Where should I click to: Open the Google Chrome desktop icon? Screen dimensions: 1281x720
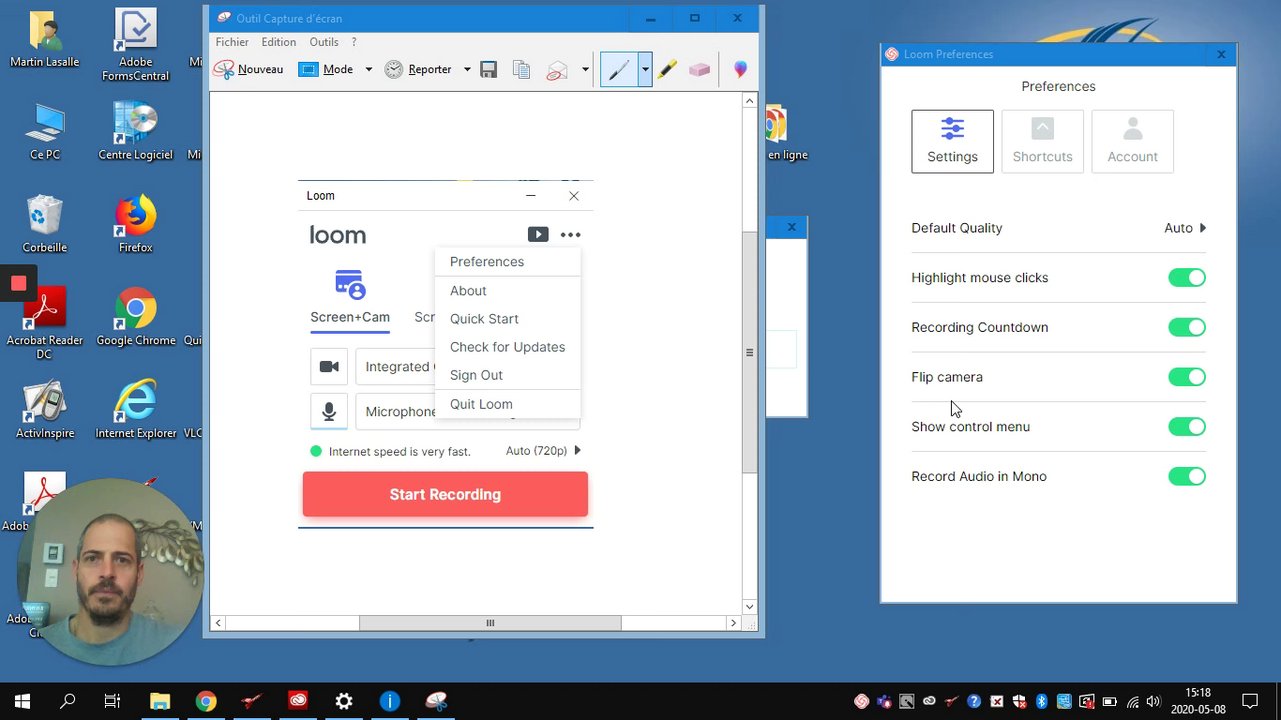[135, 317]
